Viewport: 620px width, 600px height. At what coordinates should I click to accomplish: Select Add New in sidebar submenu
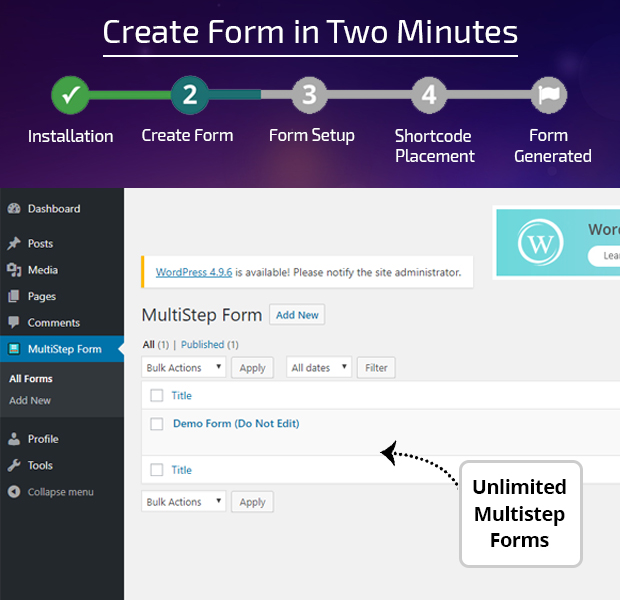pos(30,401)
